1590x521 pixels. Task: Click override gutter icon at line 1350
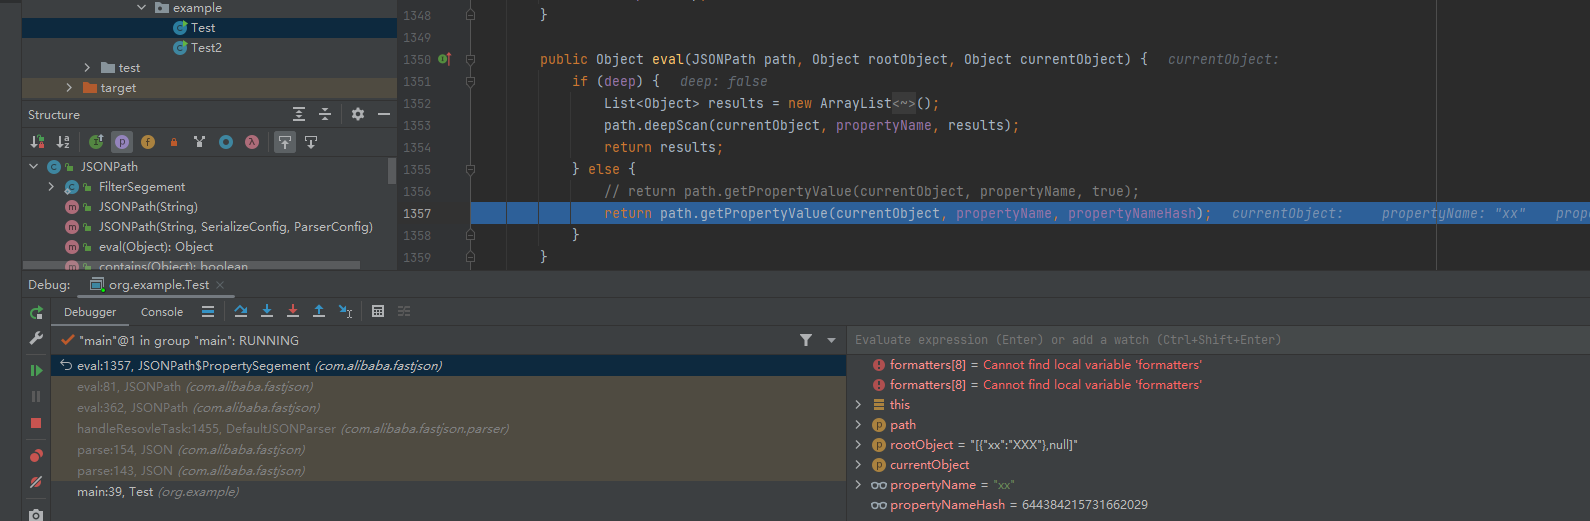[445, 60]
